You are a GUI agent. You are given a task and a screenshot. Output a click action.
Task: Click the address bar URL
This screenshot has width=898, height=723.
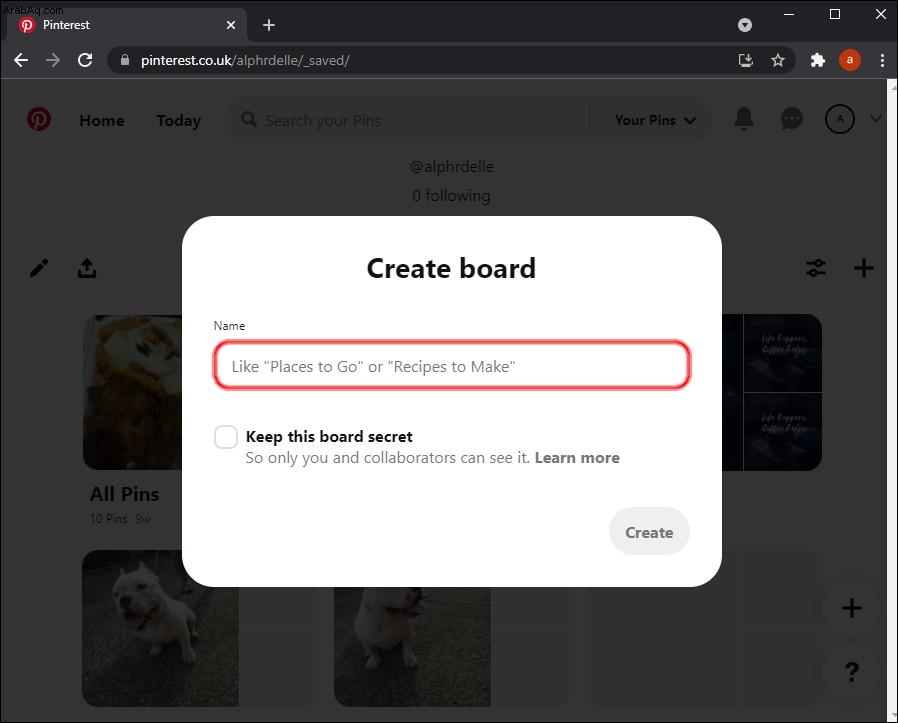click(245, 60)
